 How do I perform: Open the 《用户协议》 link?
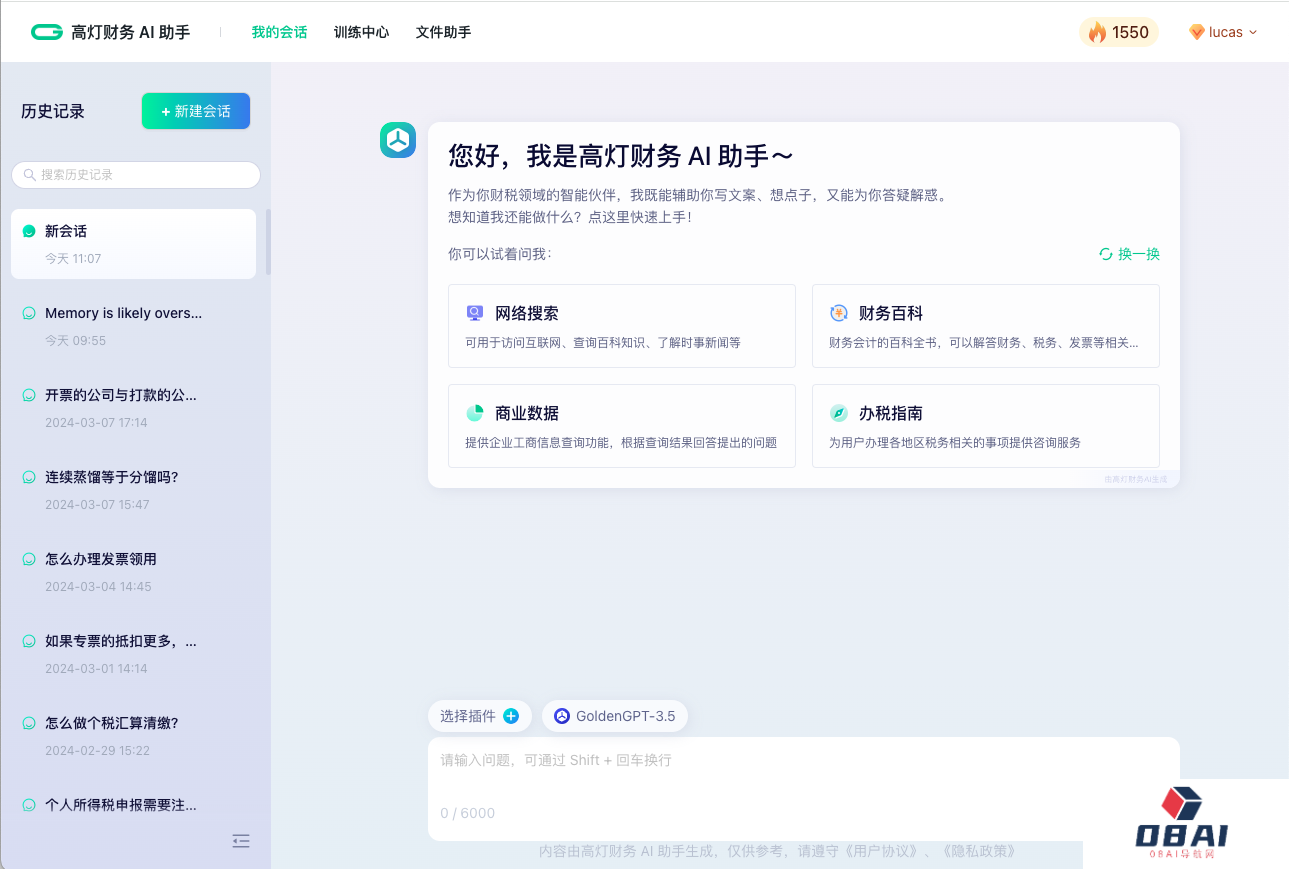point(881,852)
